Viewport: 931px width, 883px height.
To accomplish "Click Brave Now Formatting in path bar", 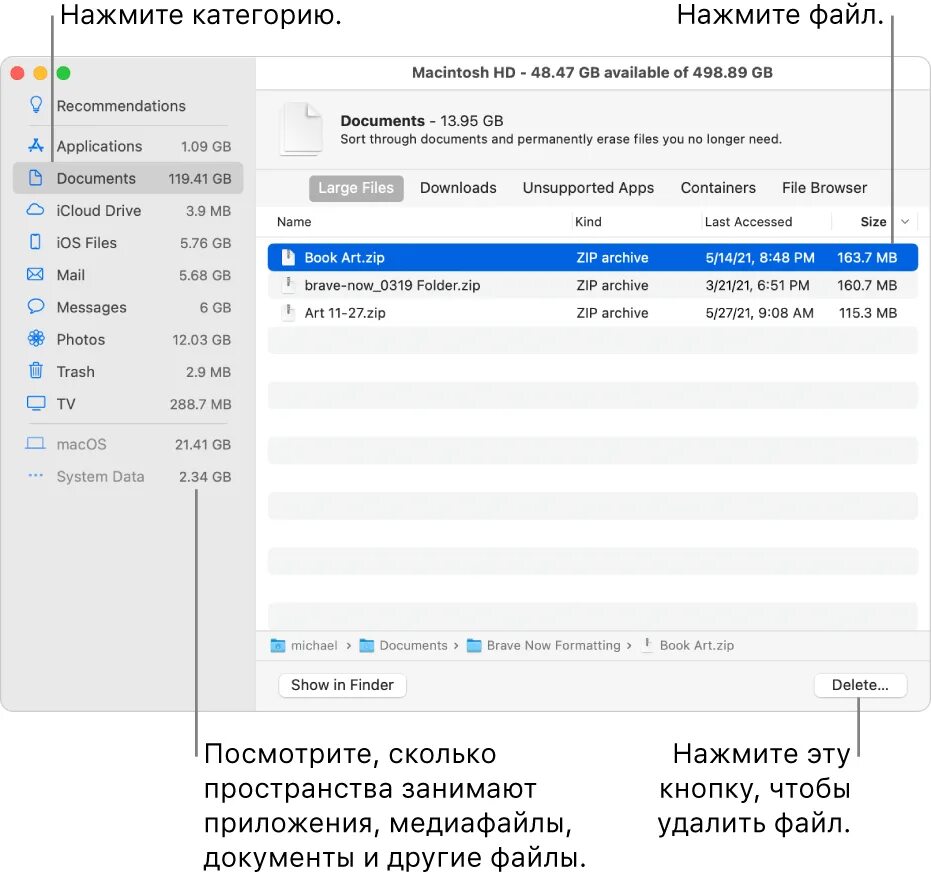I will (553, 645).
